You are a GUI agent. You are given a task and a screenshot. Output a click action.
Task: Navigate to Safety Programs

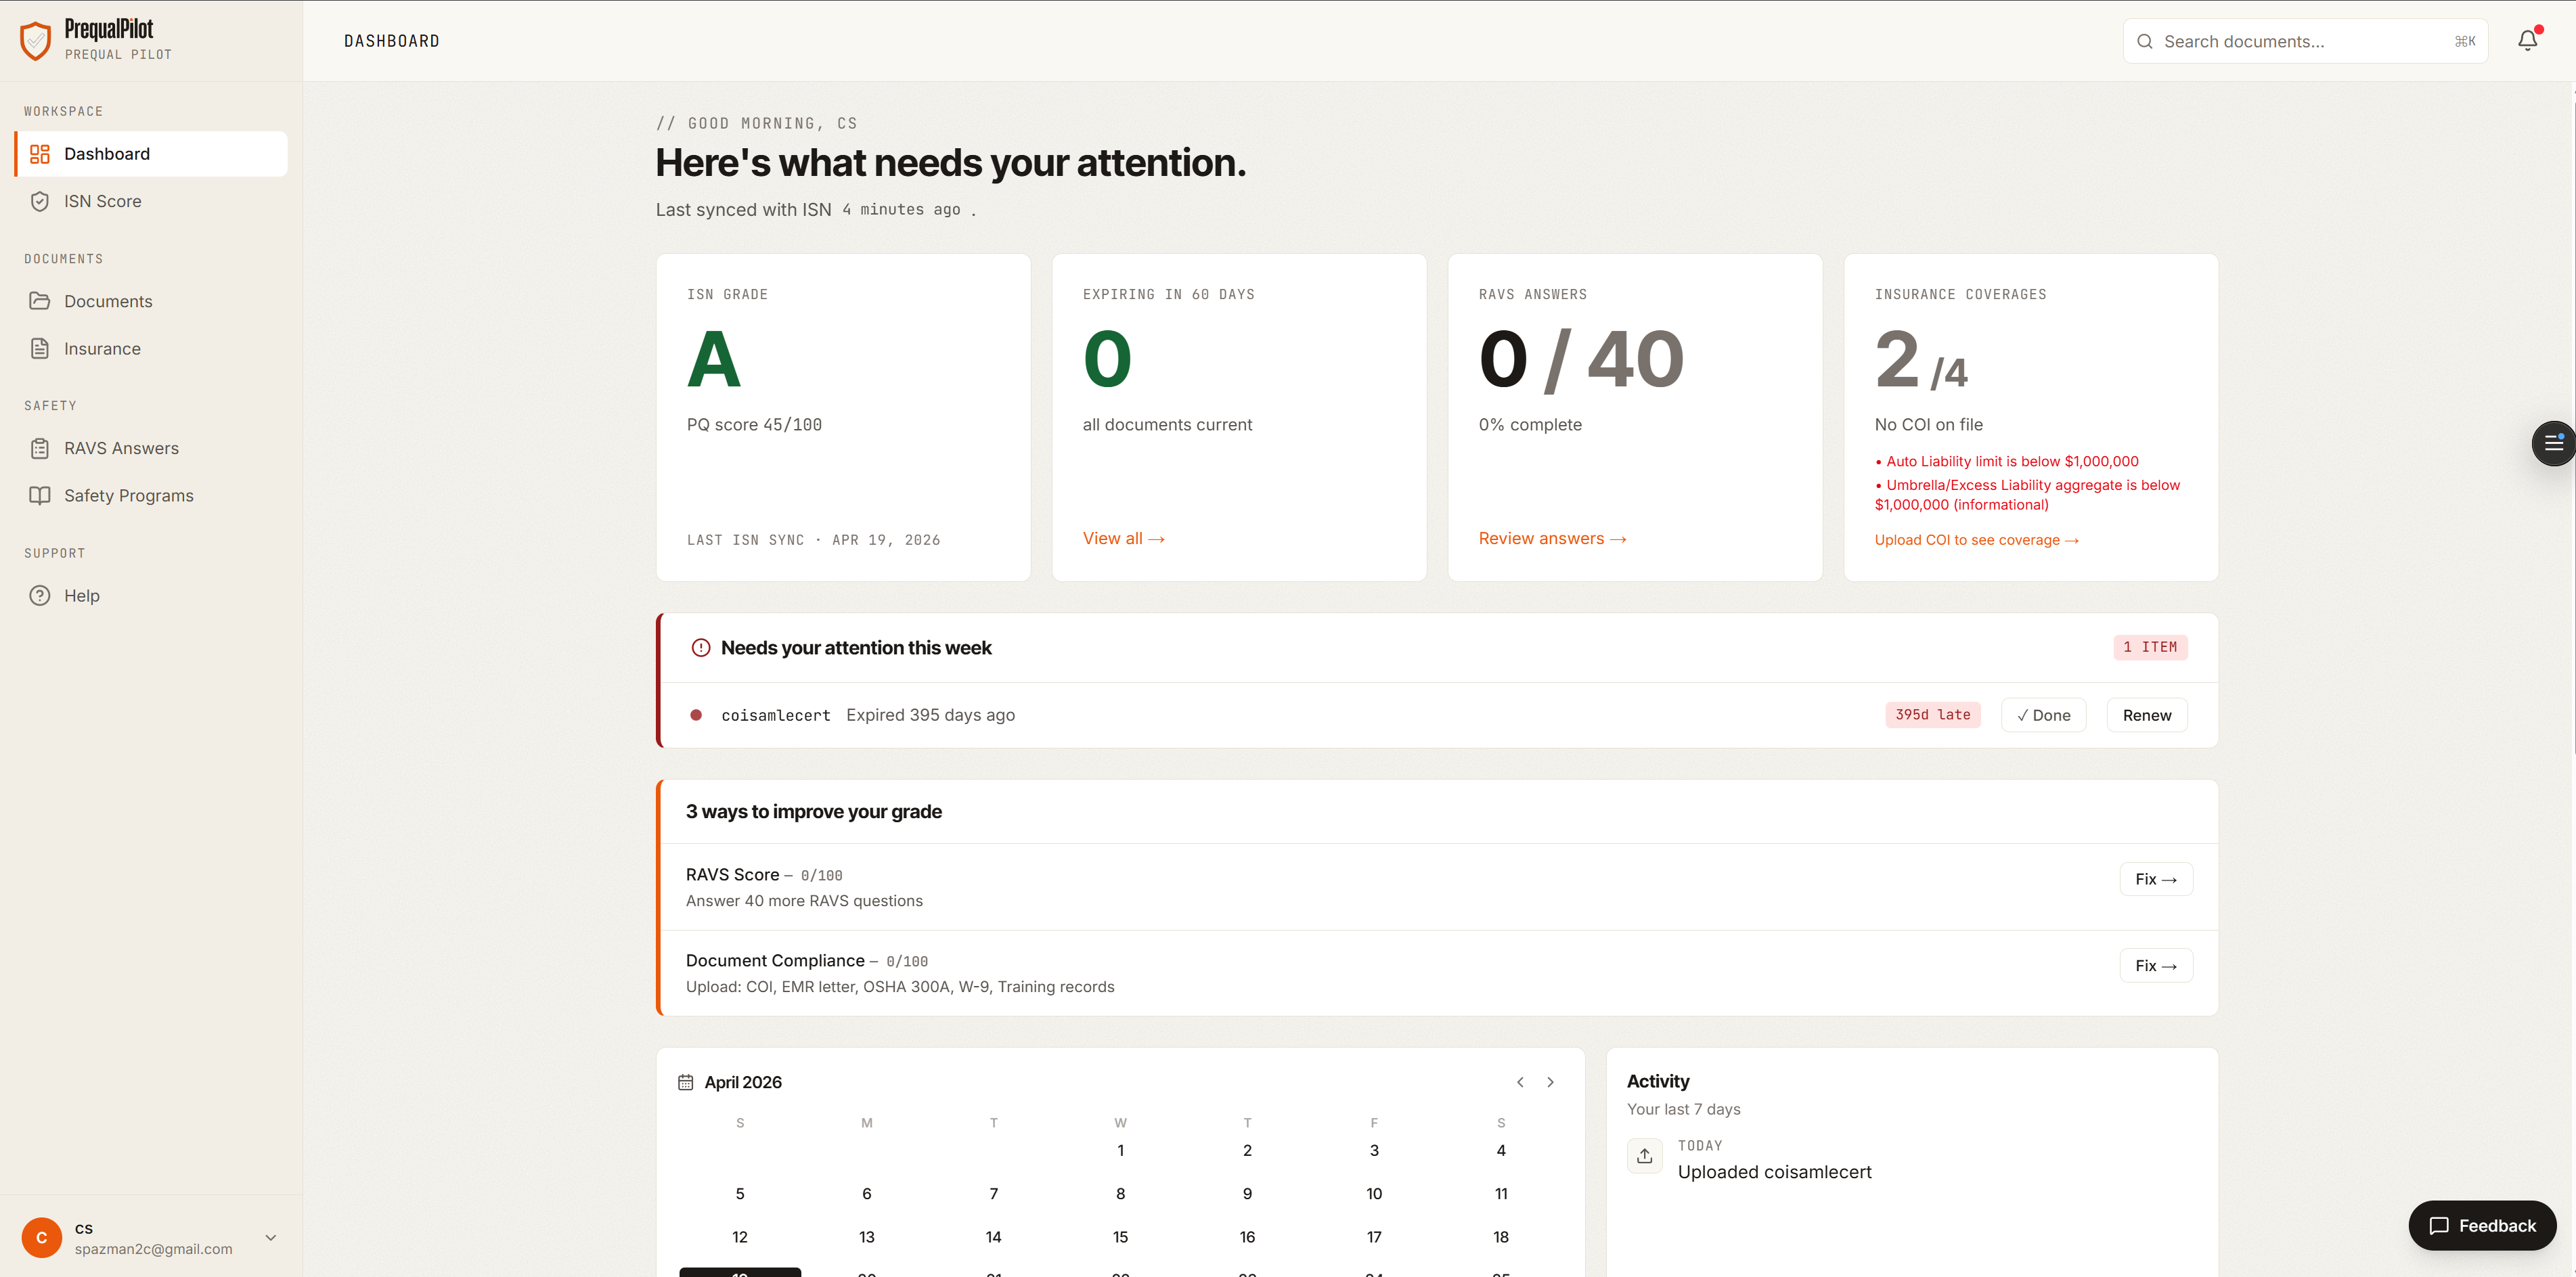click(128, 496)
